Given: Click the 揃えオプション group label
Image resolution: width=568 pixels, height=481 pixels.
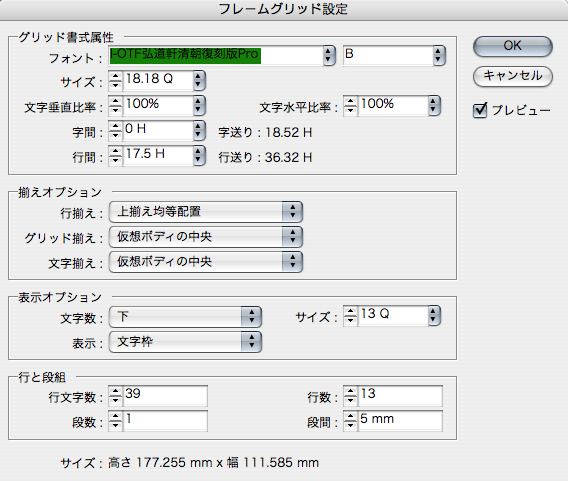Looking at the screenshot, I should (x=60, y=192).
